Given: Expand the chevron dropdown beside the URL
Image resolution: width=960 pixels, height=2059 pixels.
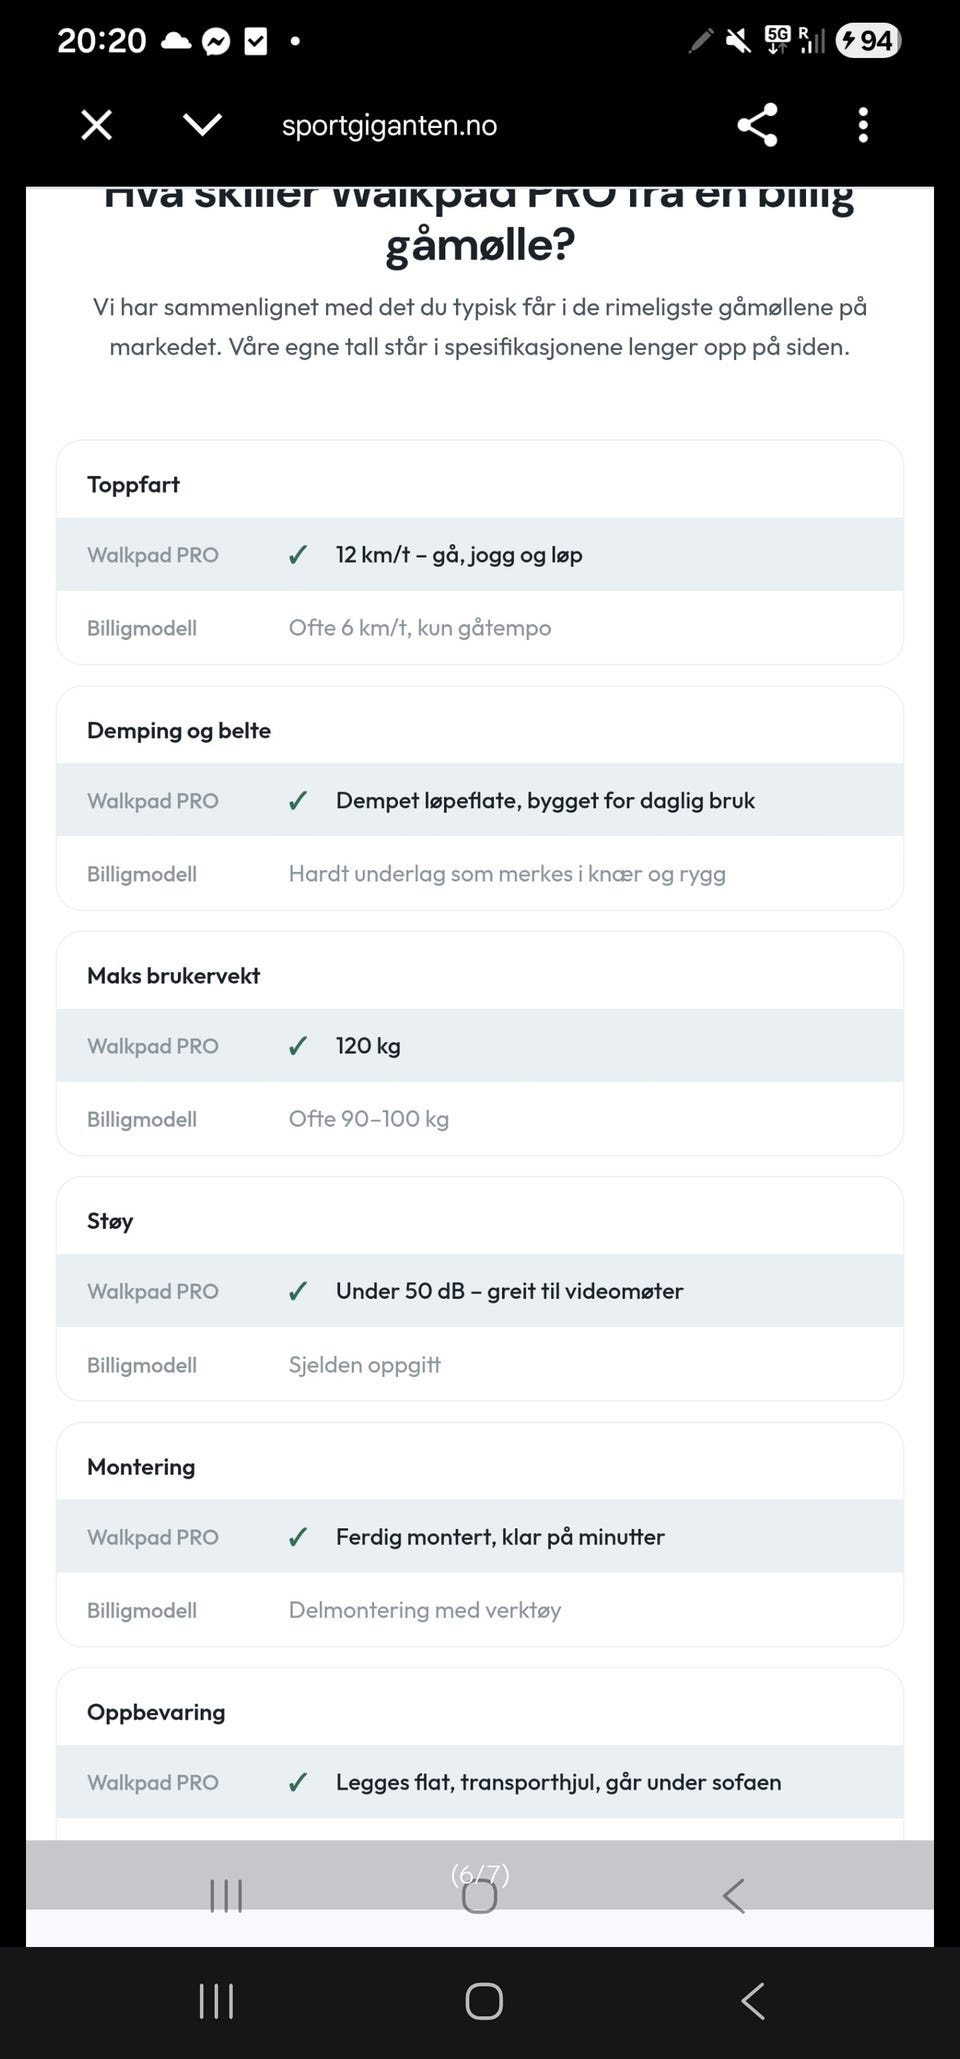Looking at the screenshot, I should coord(202,125).
